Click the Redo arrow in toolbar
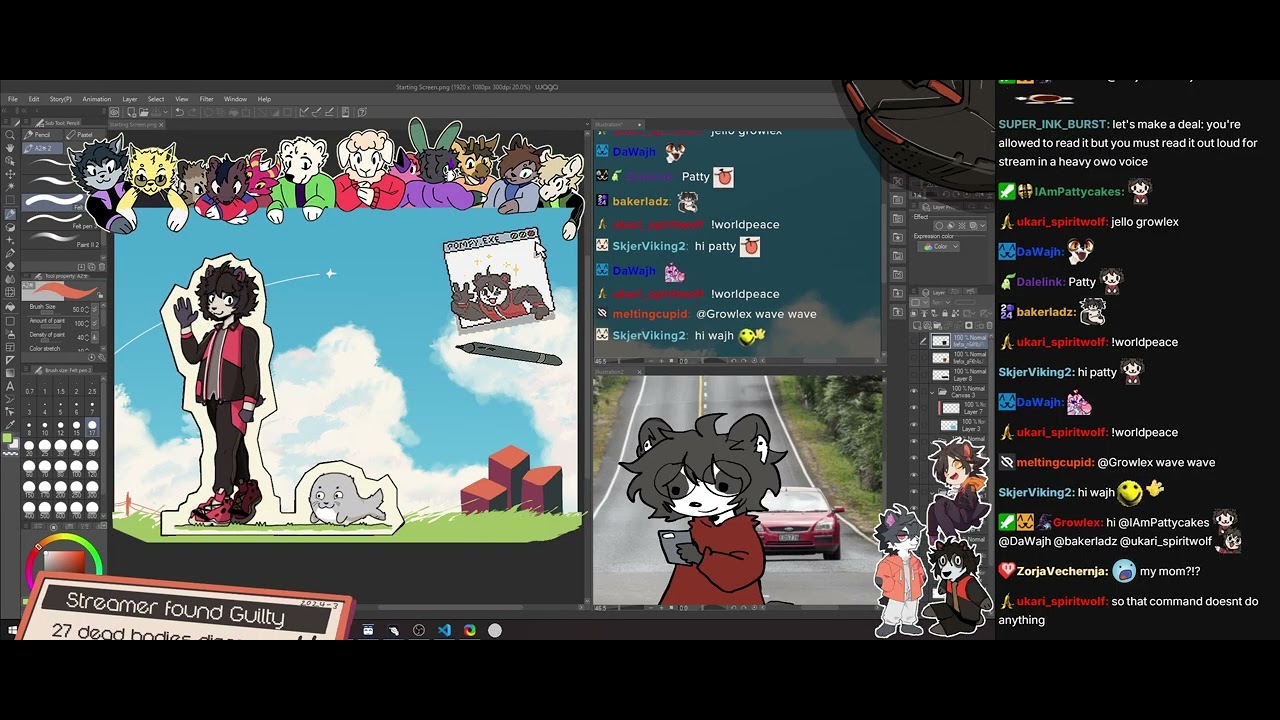The image size is (1280, 720). [x=192, y=112]
